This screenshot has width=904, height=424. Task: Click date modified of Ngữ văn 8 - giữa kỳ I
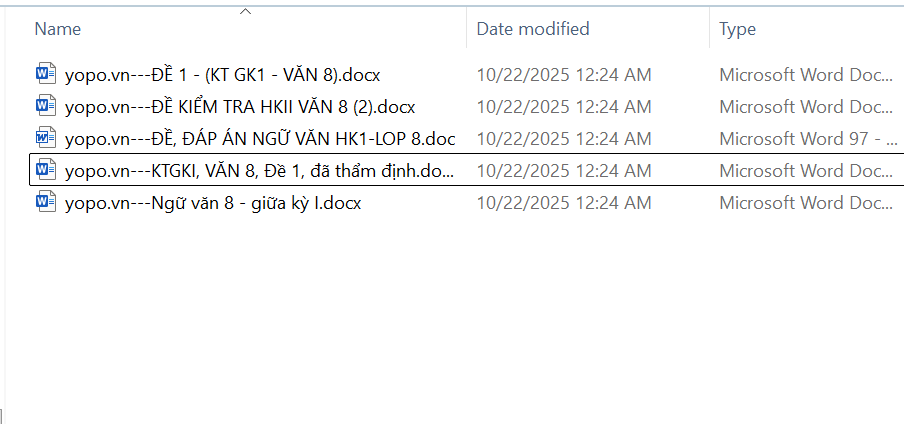click(x=564, y=203)
